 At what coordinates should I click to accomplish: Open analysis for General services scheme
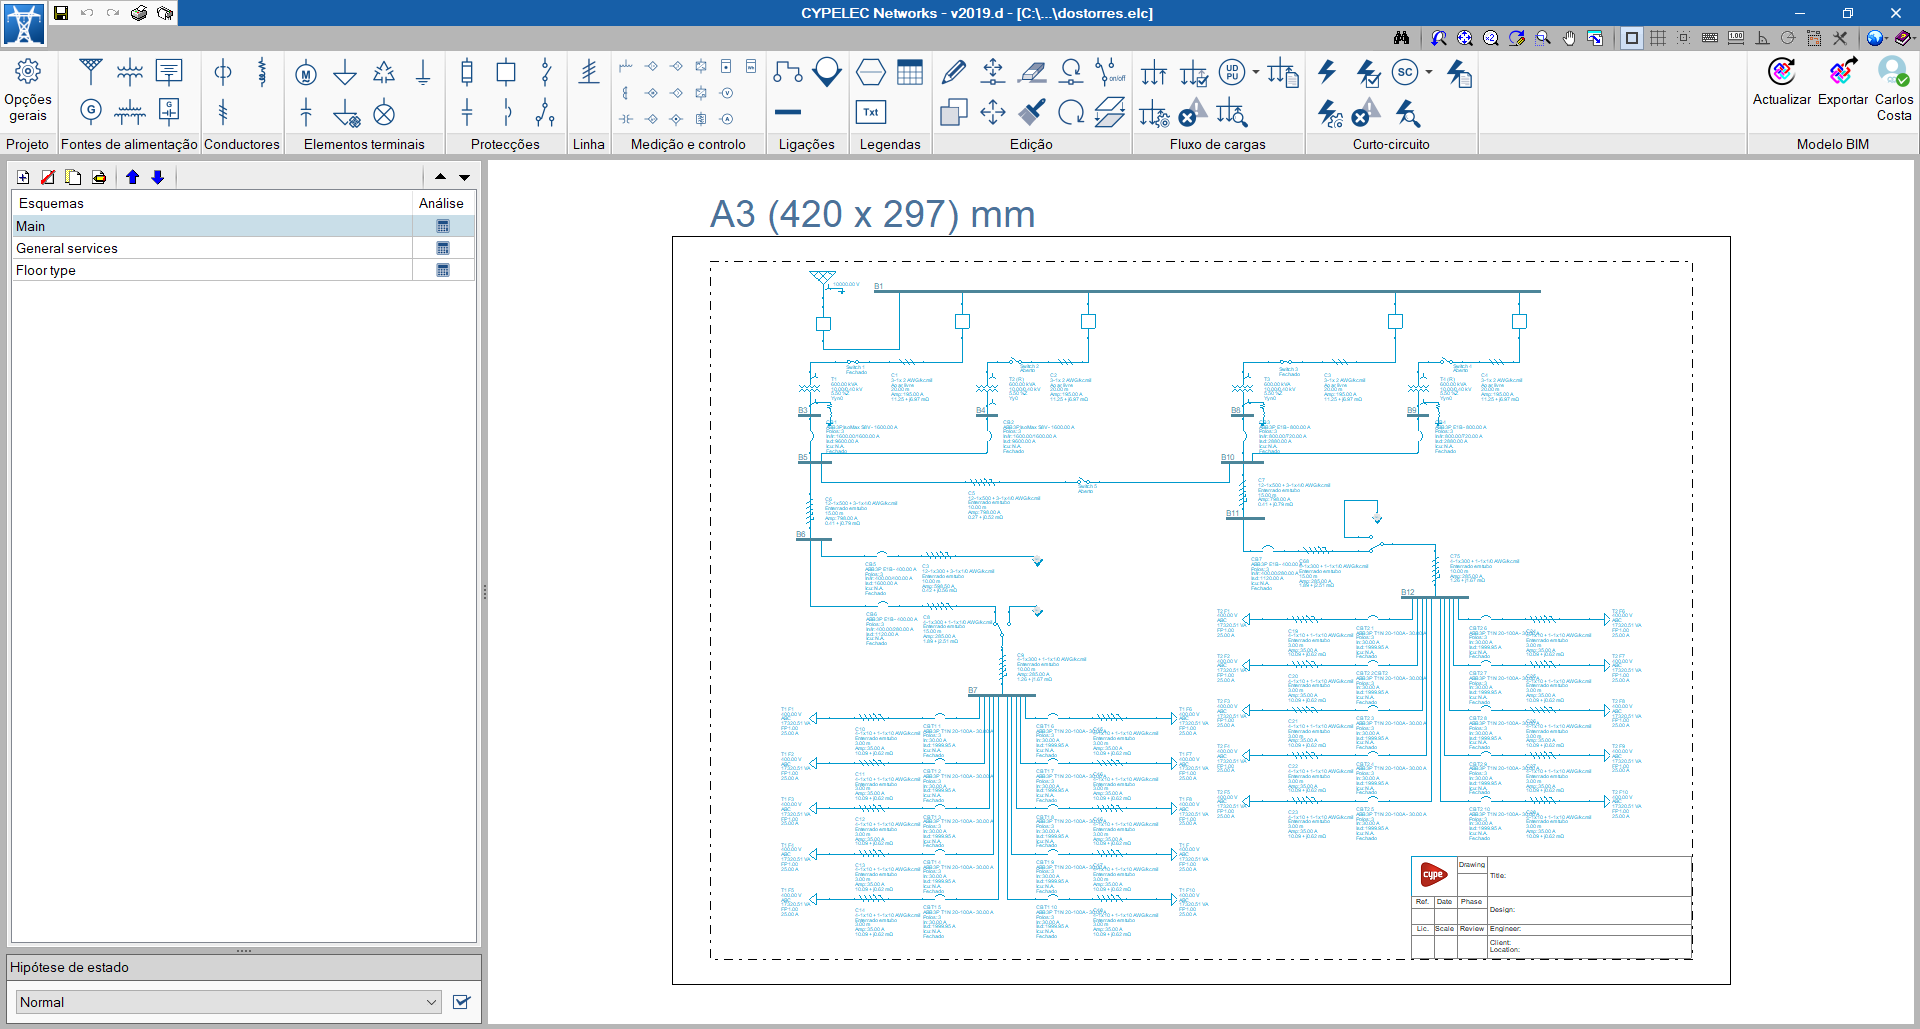click(443, 248)
